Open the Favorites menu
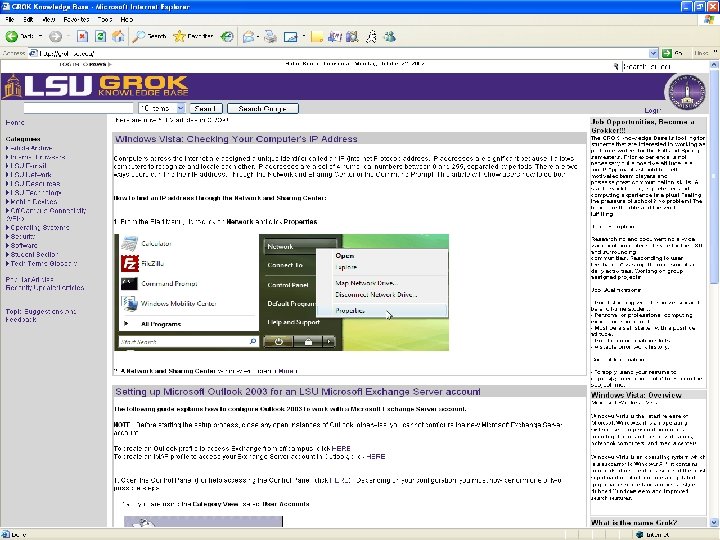 76,19
